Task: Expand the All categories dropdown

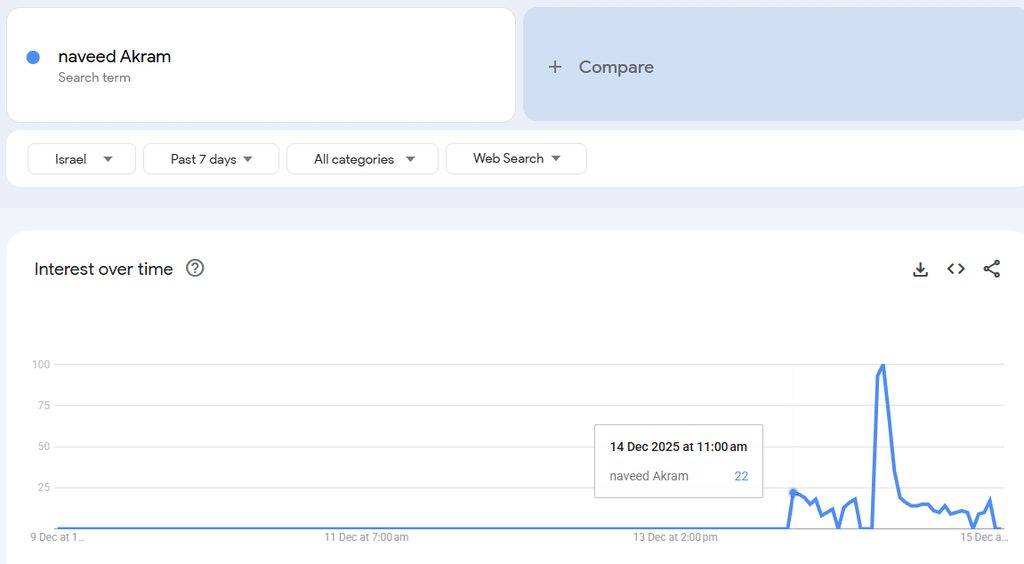Action: pos(362,159)
